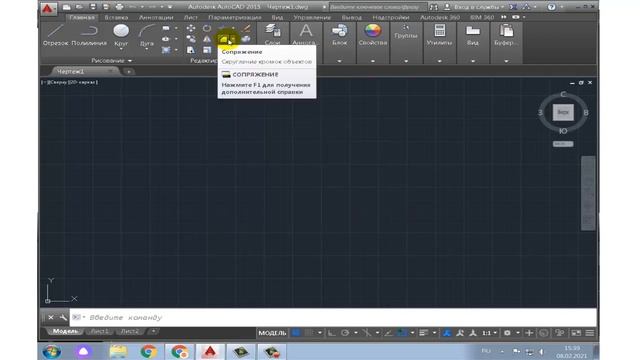The height and width of the screenshot is (360, 640).
Task: Click the taskbar volume speaker icon
Action: (542, 351)
